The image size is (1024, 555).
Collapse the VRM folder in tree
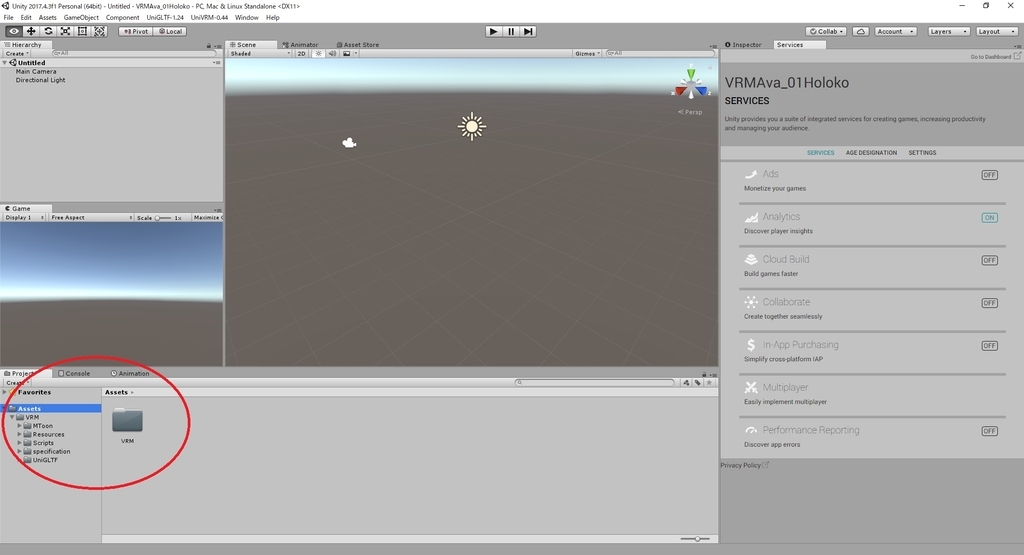(12, 417)
